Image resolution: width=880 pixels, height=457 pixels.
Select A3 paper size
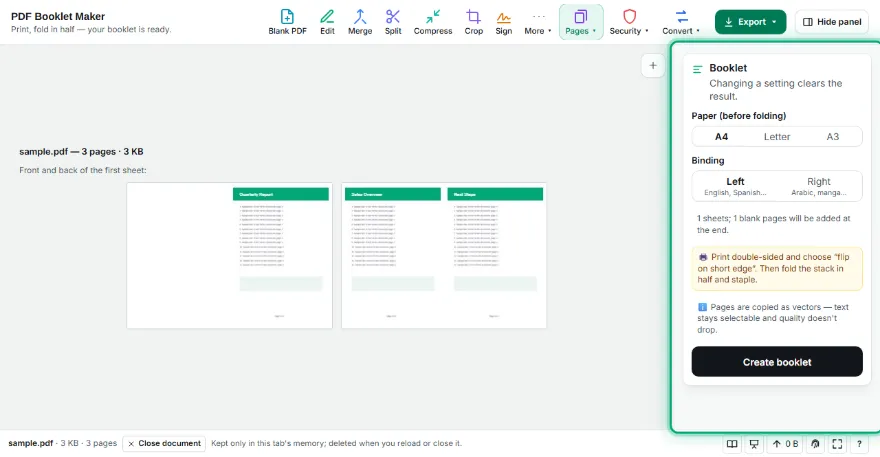(833, 136)
